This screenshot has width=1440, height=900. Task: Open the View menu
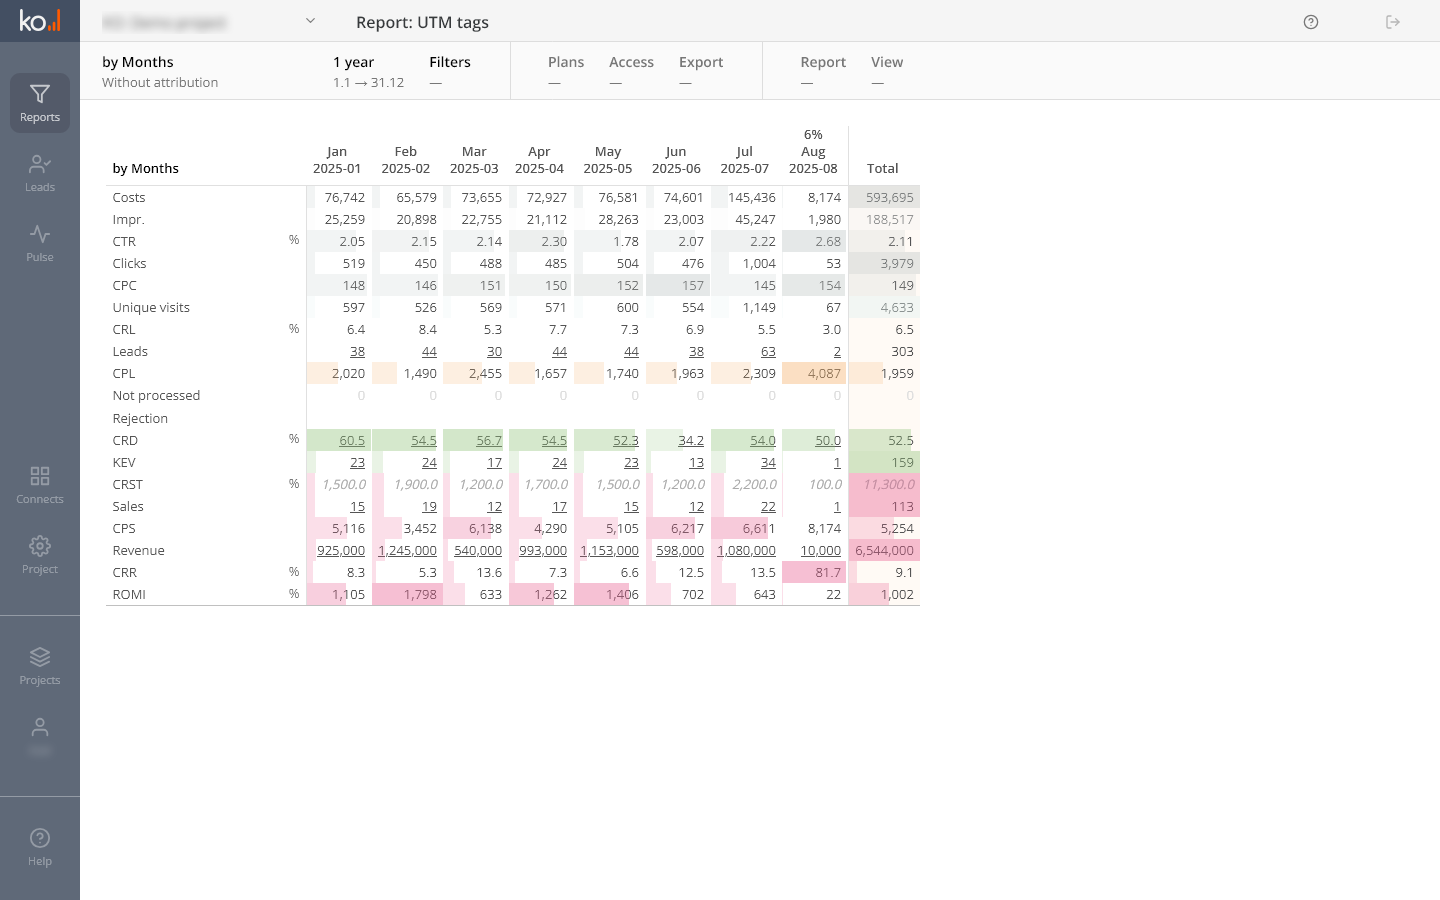(887, 62)
